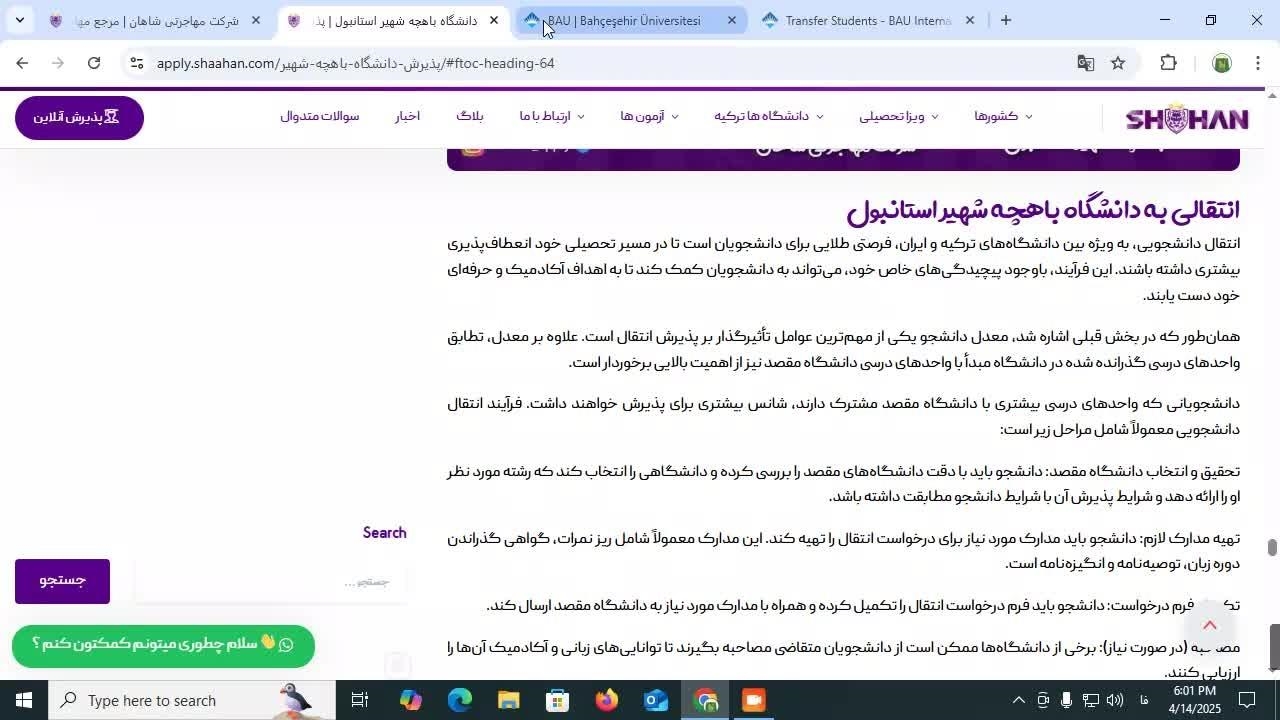1280x720 pixels.
Task: Click the scroll-to-top arrow button
Action: [x=1209, y=626]
